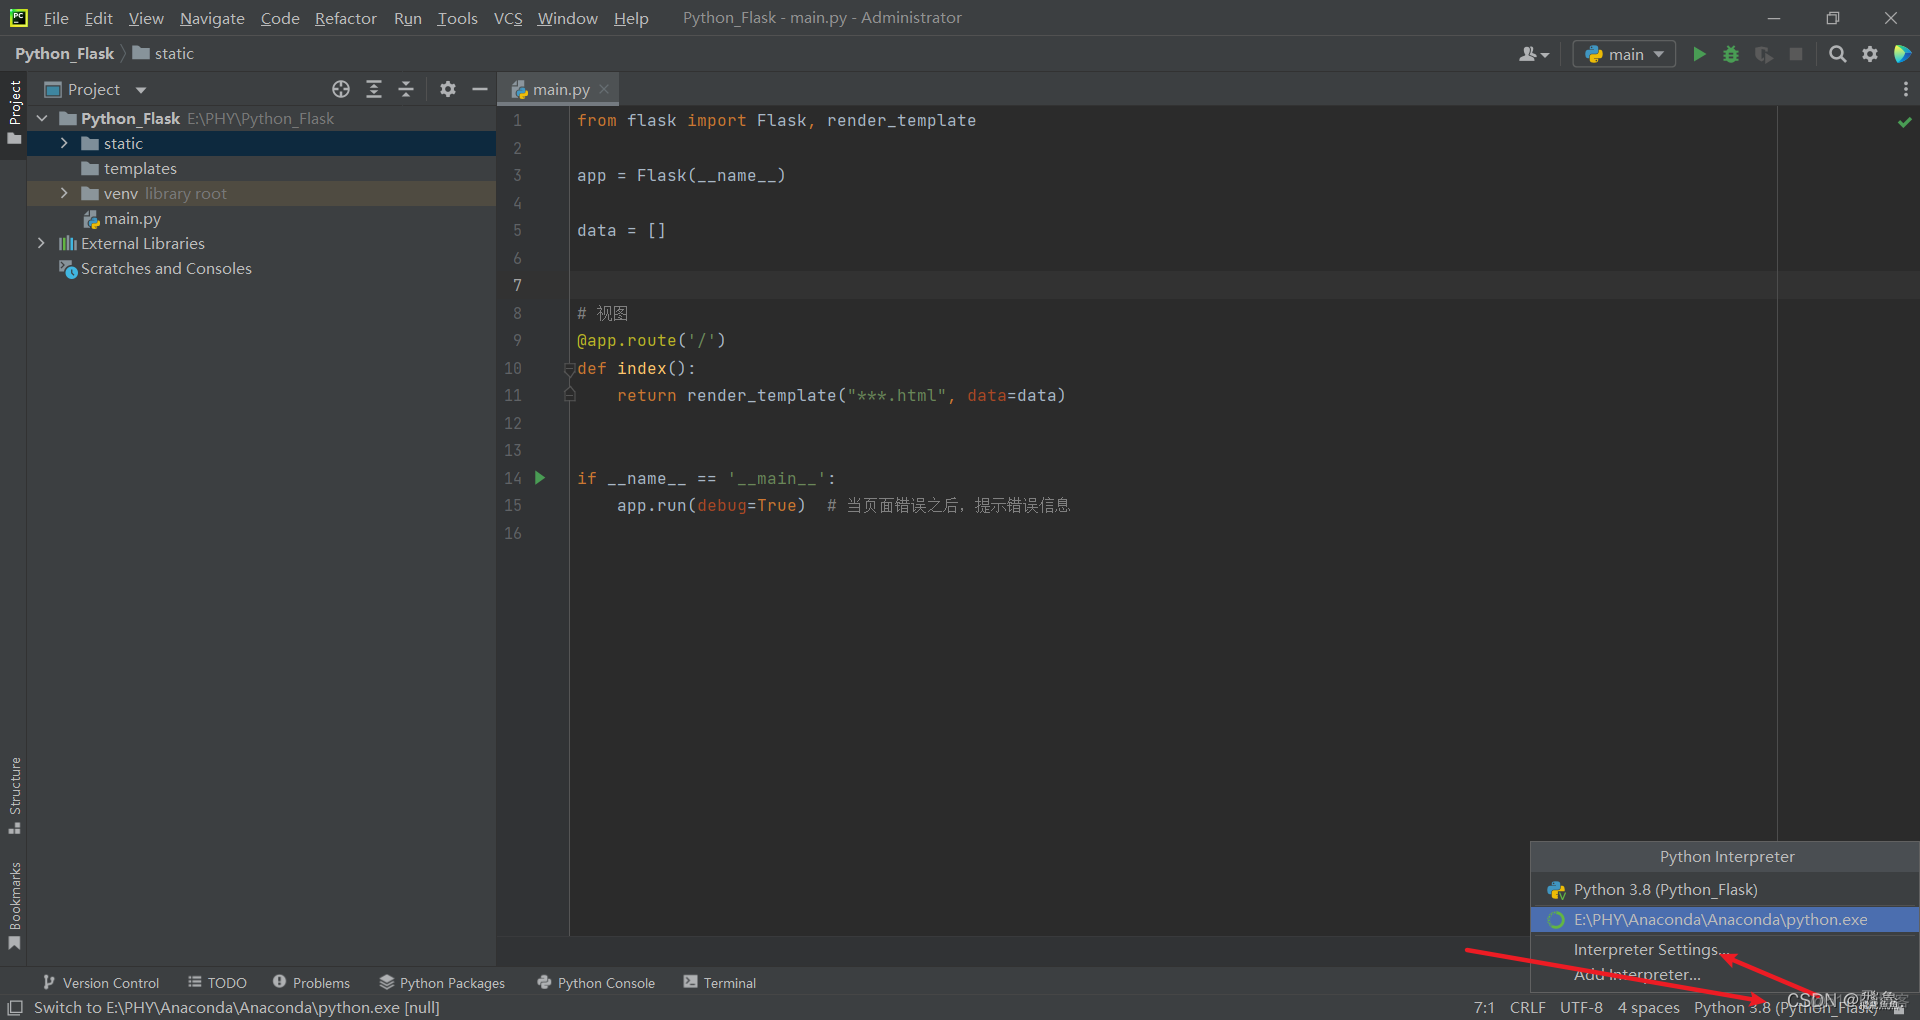The width and height of the screenshot is (1920, 1020).
Task: Click the Stop process icon
Action: point(1796,54)
